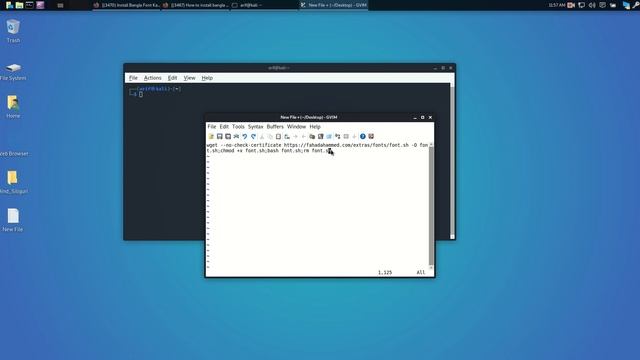Click the clock in the top panel

[x=557, y=5]
